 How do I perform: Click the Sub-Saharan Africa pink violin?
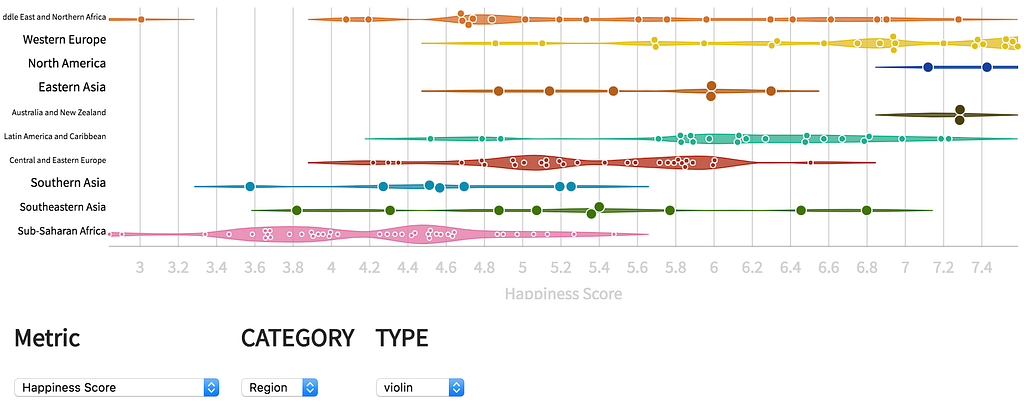pos(379,234)
